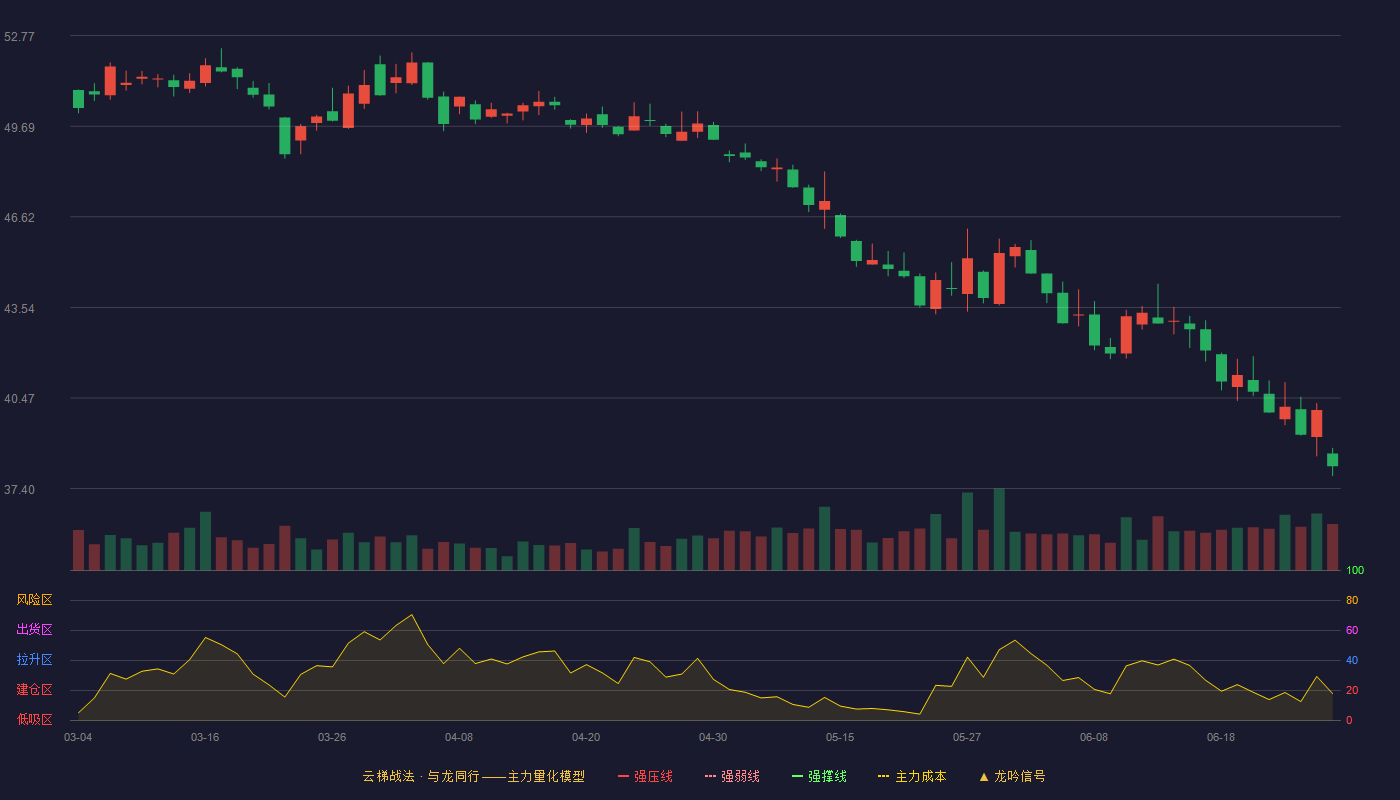Click the 49.69 price axis label
Screen dimensions: 1400x800
tap(19, 127)
